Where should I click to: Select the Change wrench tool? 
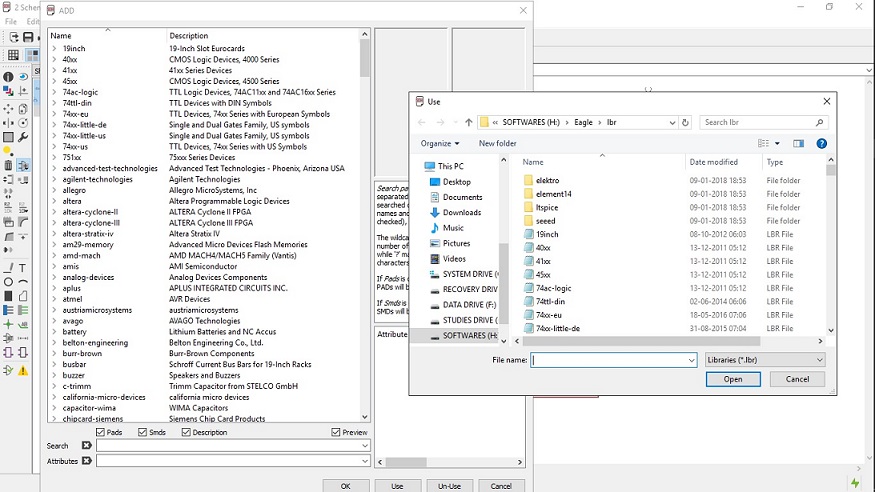coord(23,137)
